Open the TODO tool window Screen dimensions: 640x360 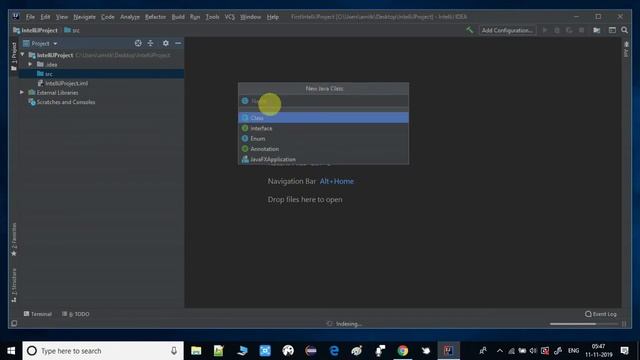click(76, 314)
